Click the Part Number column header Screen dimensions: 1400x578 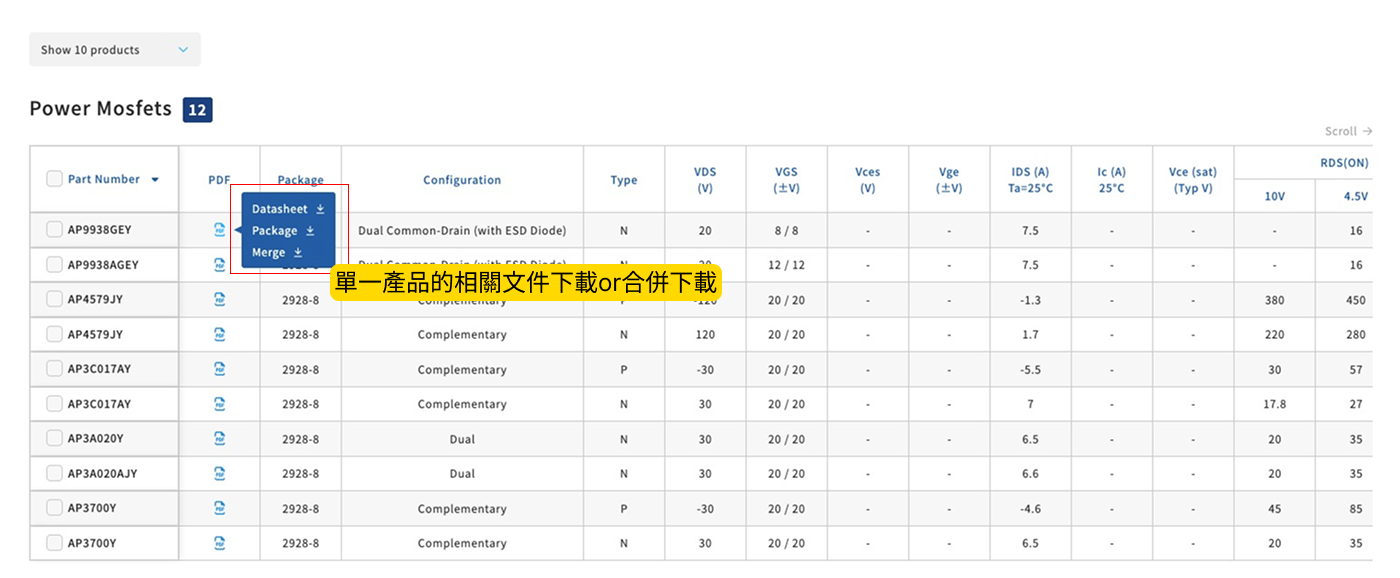(x=104, y=179)
